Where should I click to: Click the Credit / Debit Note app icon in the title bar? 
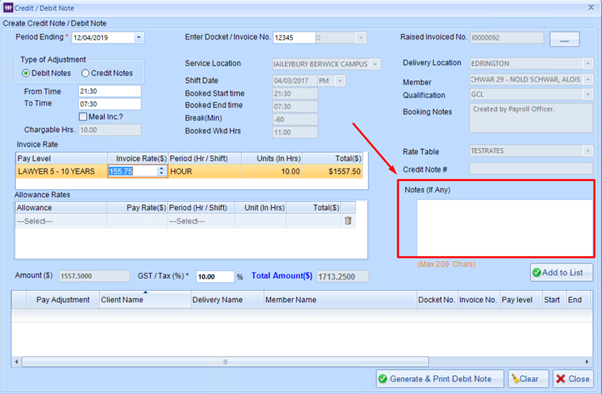point(8,8)
